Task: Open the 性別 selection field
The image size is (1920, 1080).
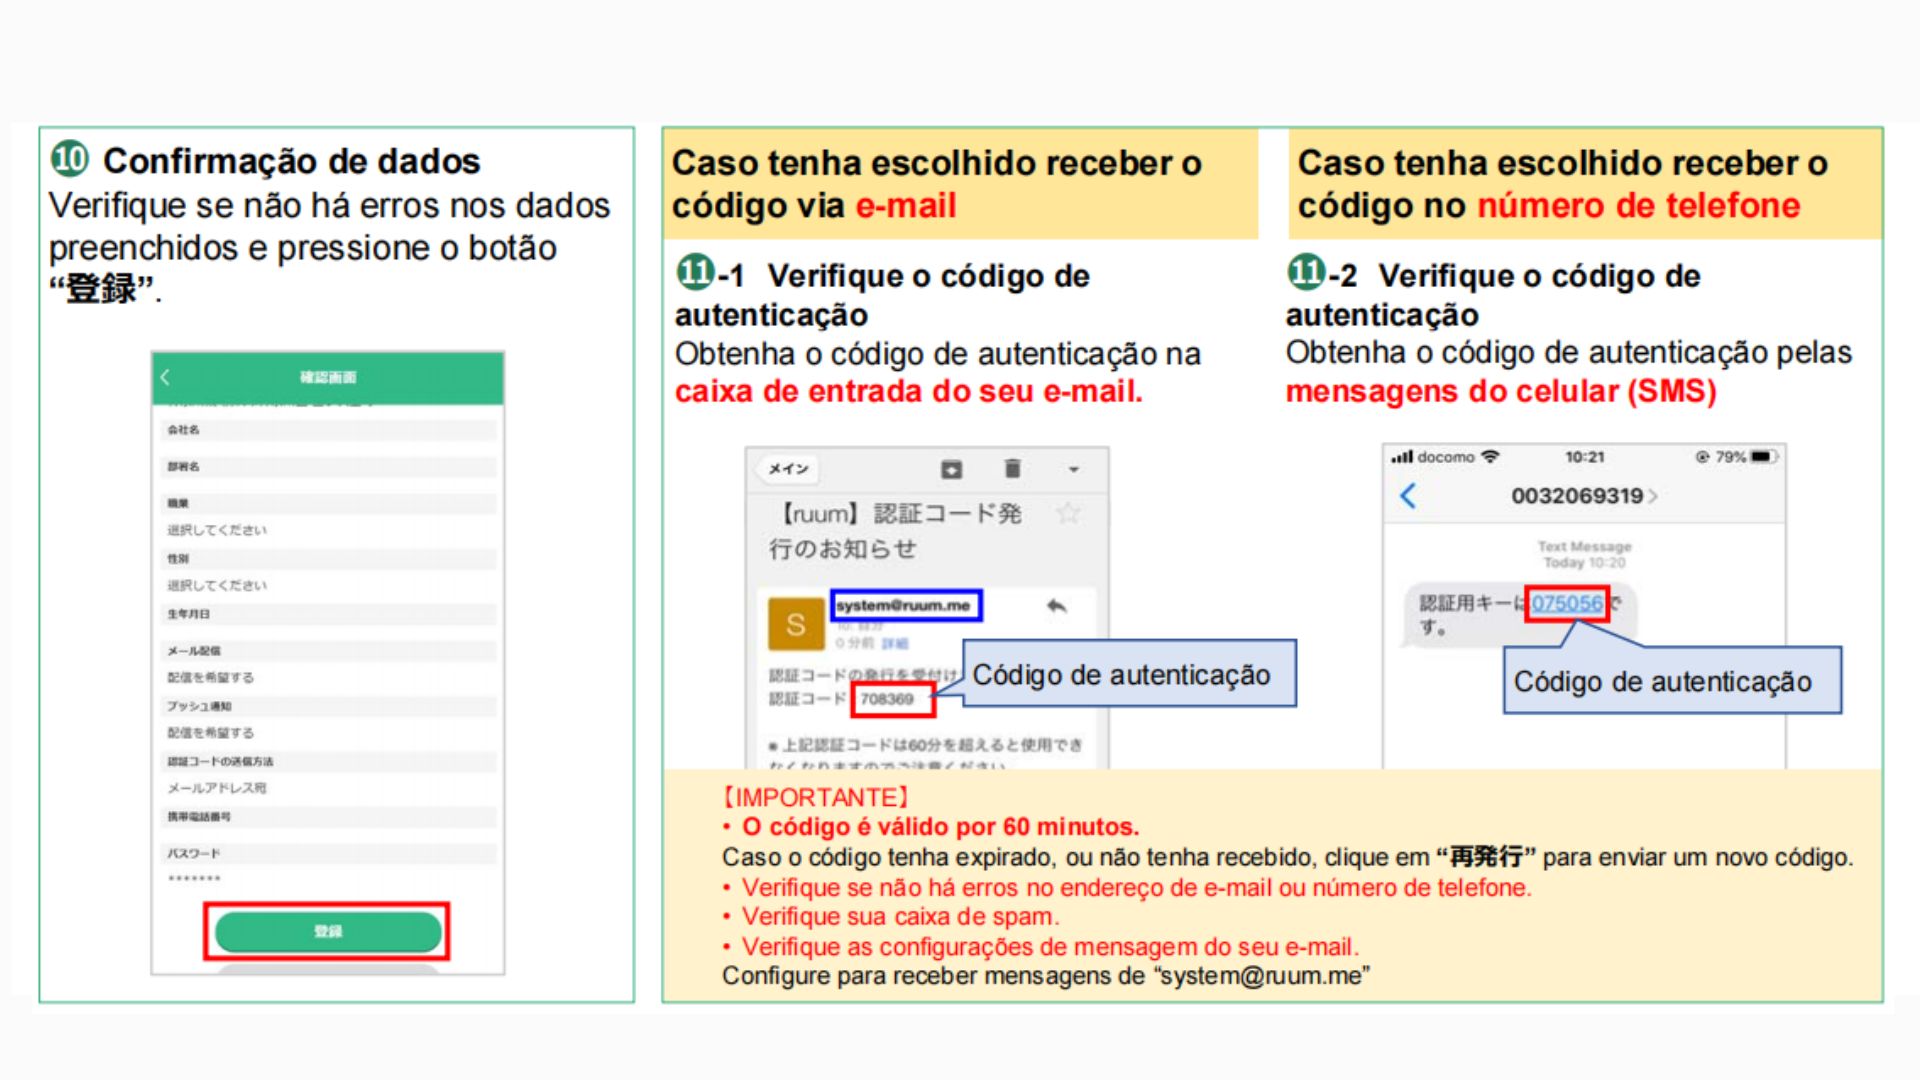Action: point(217,585)
